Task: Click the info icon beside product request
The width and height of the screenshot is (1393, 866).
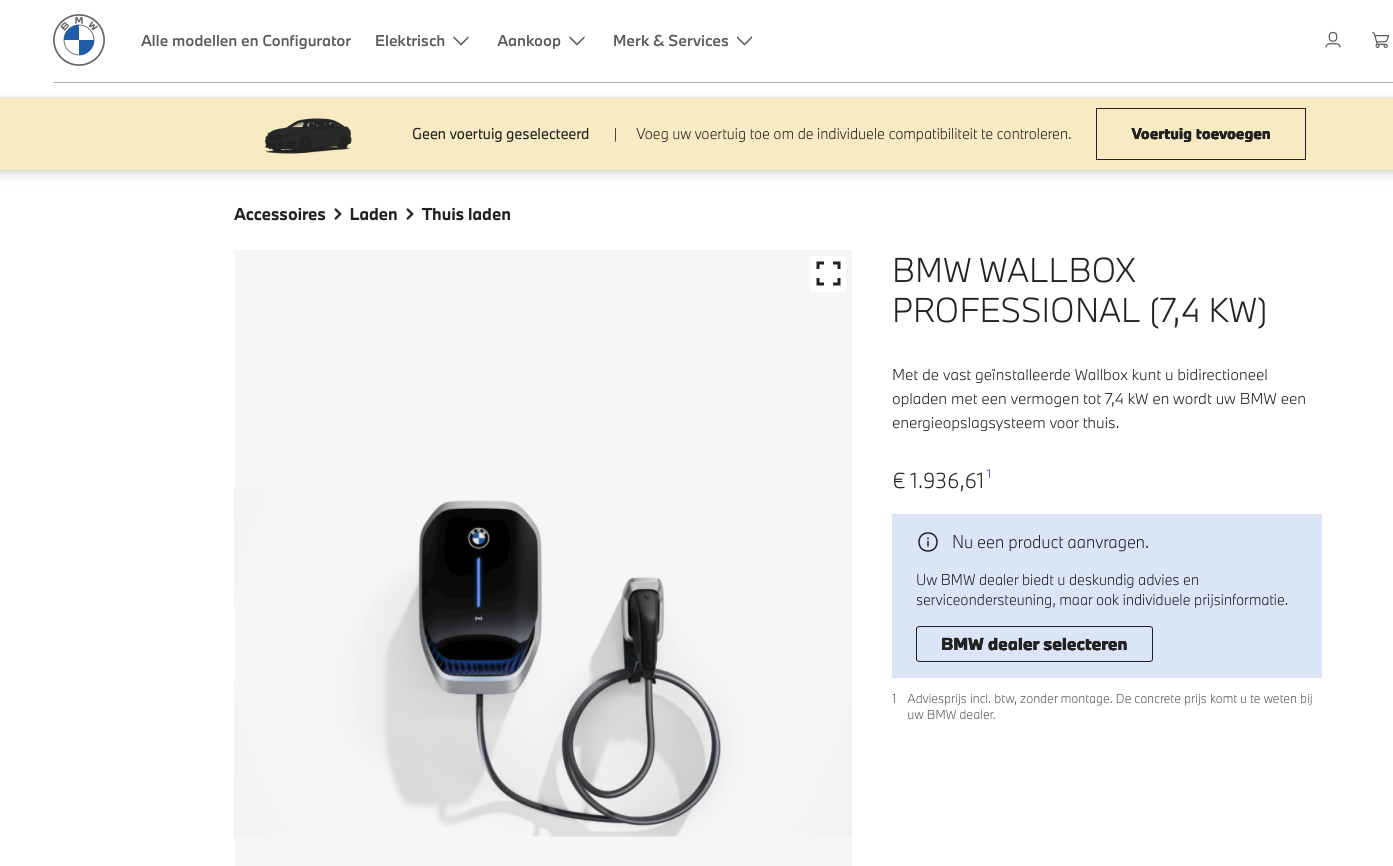Action: [x=928, y=542]
